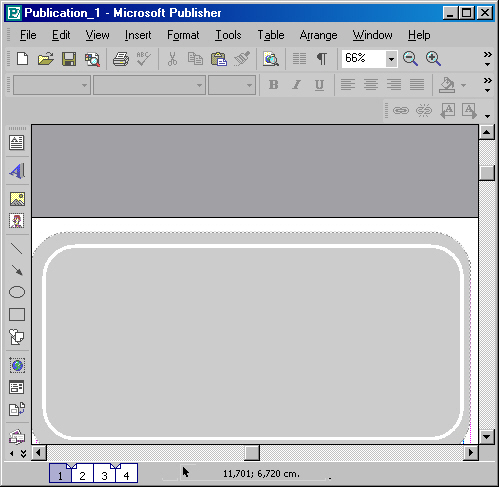The image size is (499, 487).
Task: Expand the standard toolbar overflow chevron
Action: (488, 59)
